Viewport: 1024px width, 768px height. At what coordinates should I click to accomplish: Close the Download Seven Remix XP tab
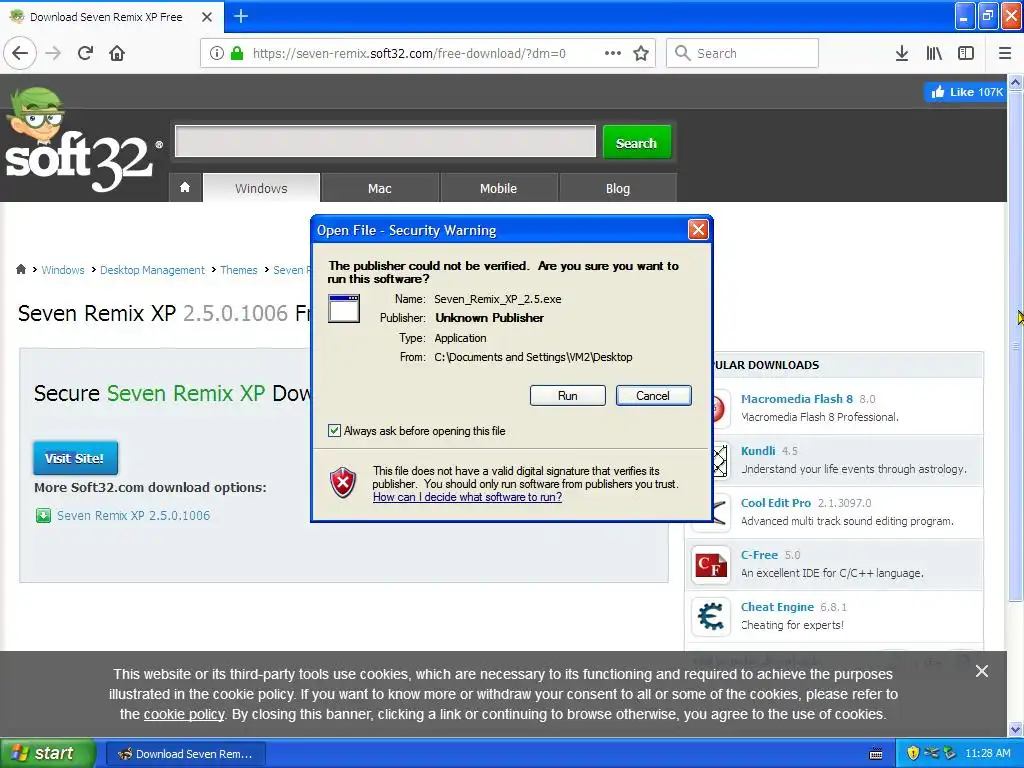pos(206,17)
